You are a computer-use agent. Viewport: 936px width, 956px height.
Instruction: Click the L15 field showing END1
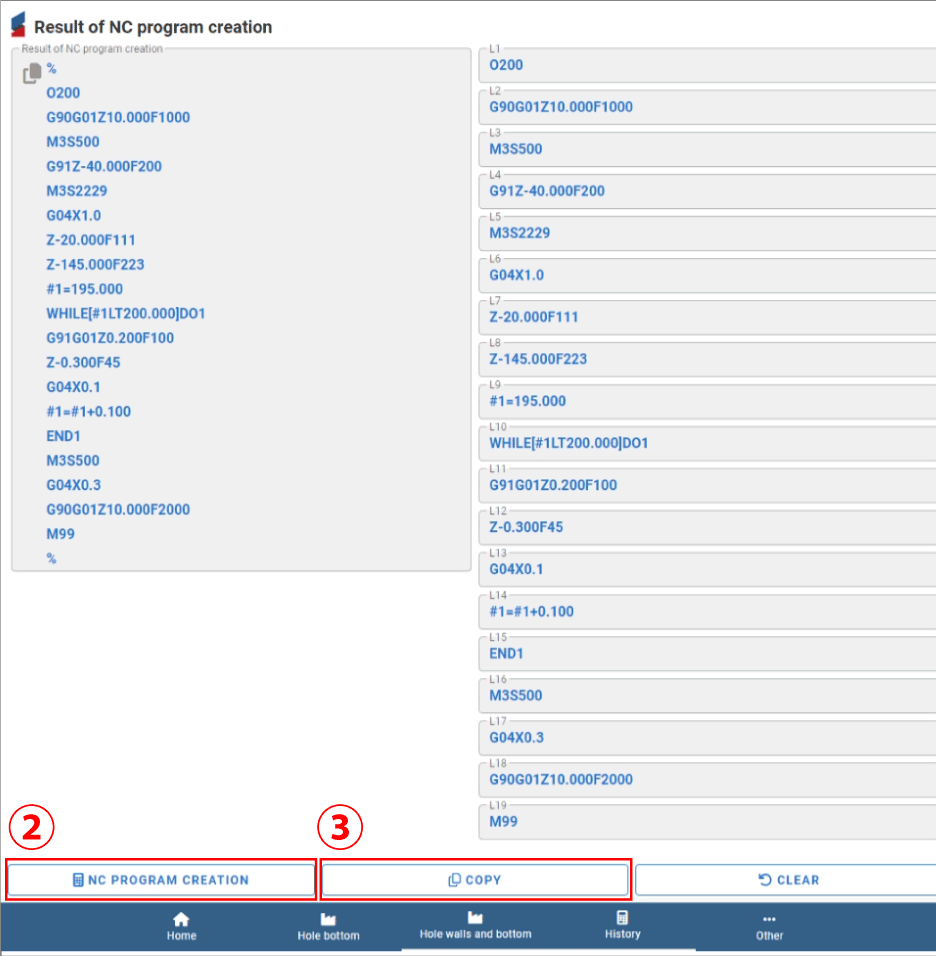[707, 653]
